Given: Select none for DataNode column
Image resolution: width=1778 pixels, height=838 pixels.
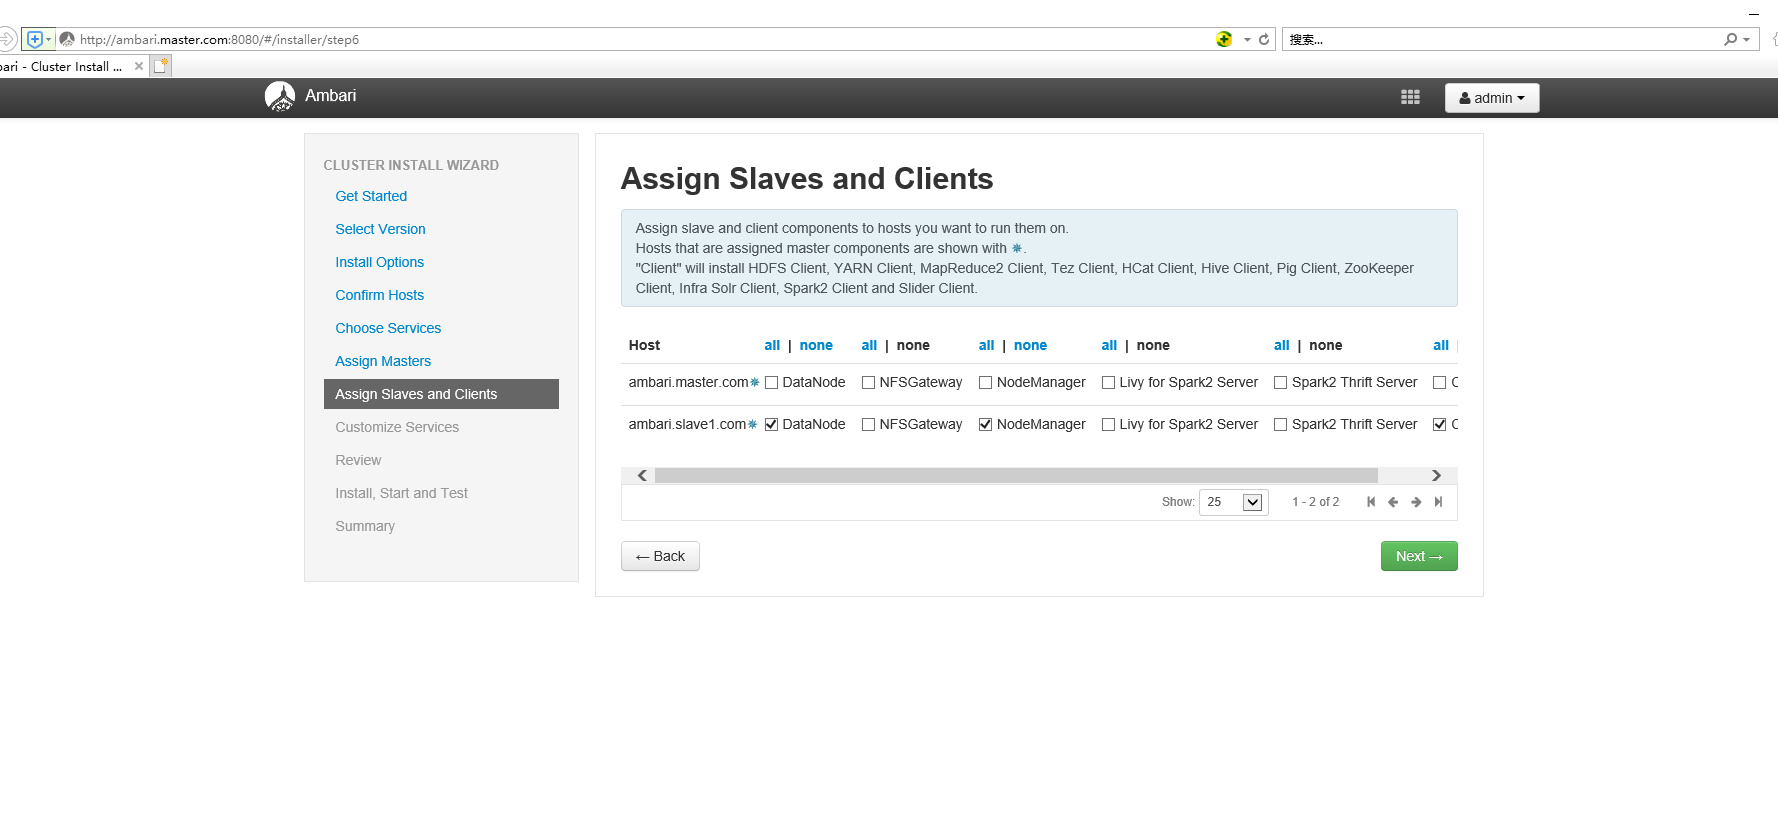Looking at the screenshot, I should pyautogui.click(x=816, y=345).
